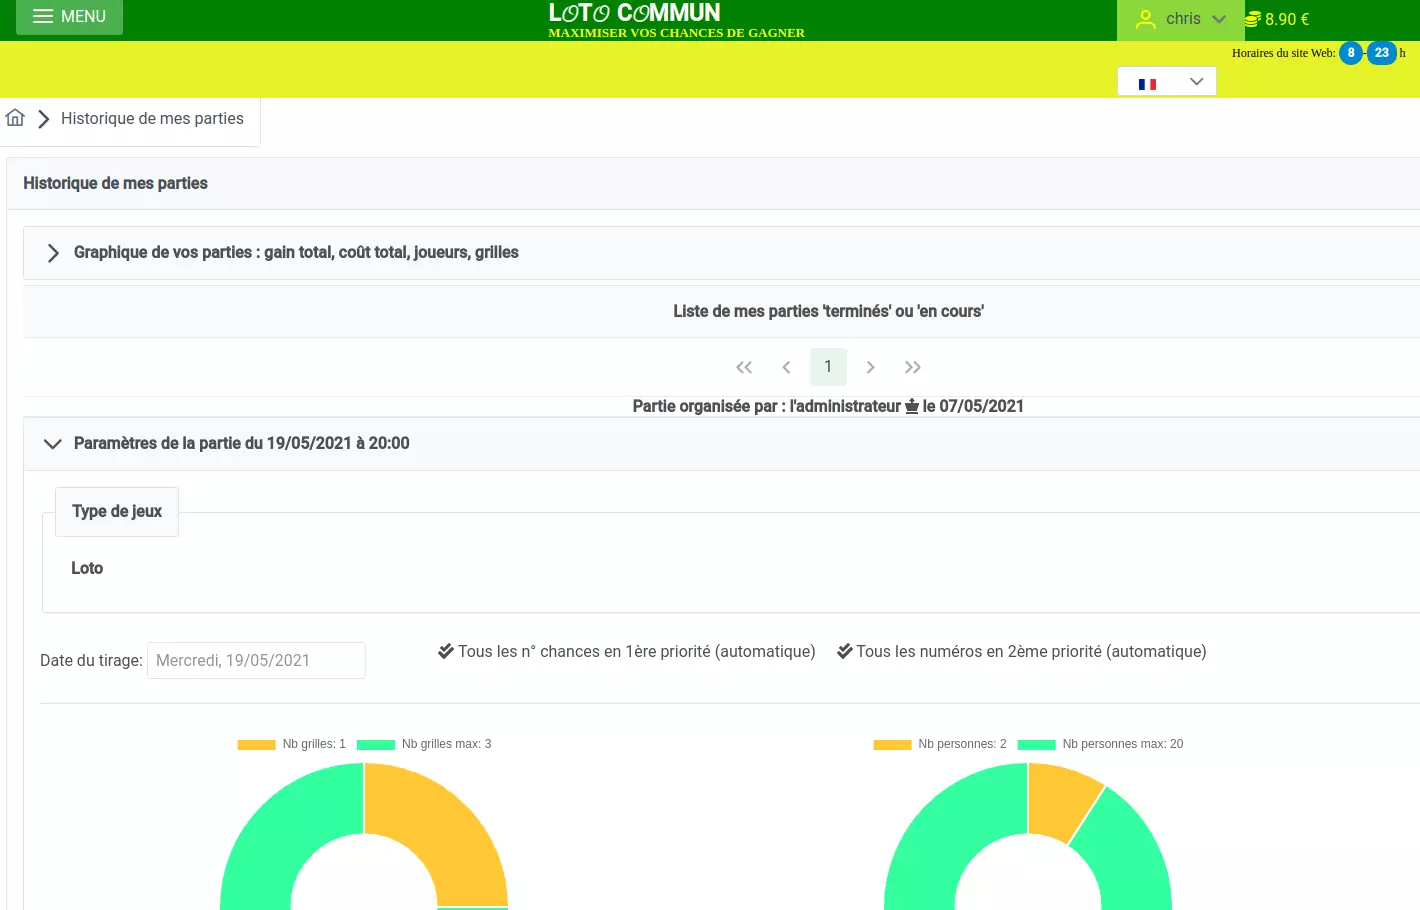The height and width of the screenshot is (910, 1420).
Task: Click the Liste de mes parties heading
Action: [x=828, y=312]
